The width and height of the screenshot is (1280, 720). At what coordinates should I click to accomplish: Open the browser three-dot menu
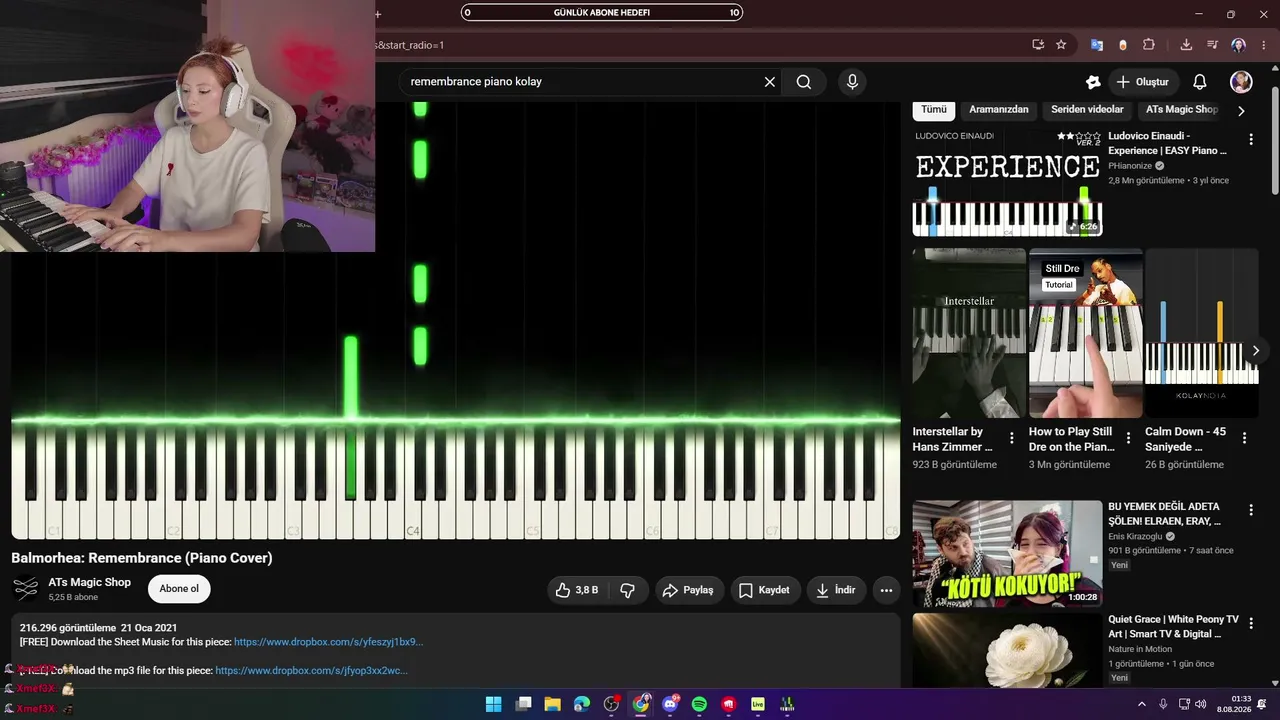(1264, 45)
